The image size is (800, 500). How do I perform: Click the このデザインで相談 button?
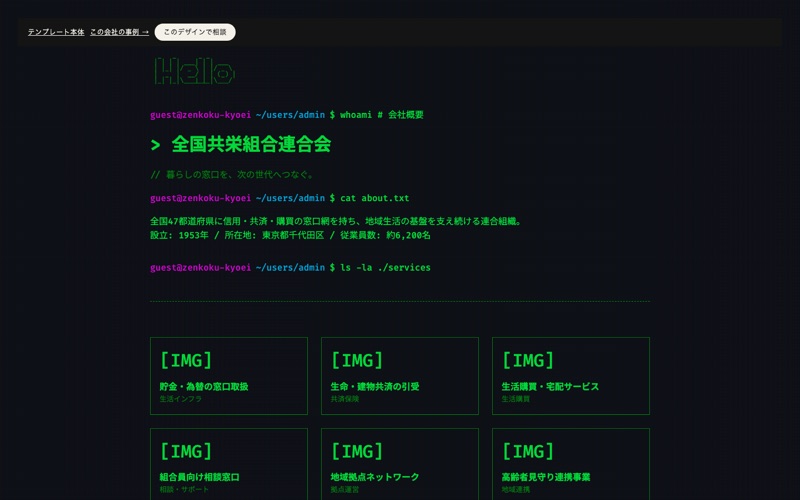[x=195, y=32]
